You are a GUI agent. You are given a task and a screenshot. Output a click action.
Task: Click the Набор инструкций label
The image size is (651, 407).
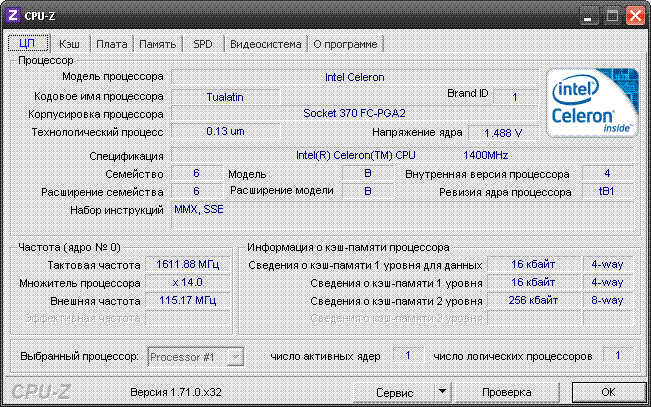[117, 211]
